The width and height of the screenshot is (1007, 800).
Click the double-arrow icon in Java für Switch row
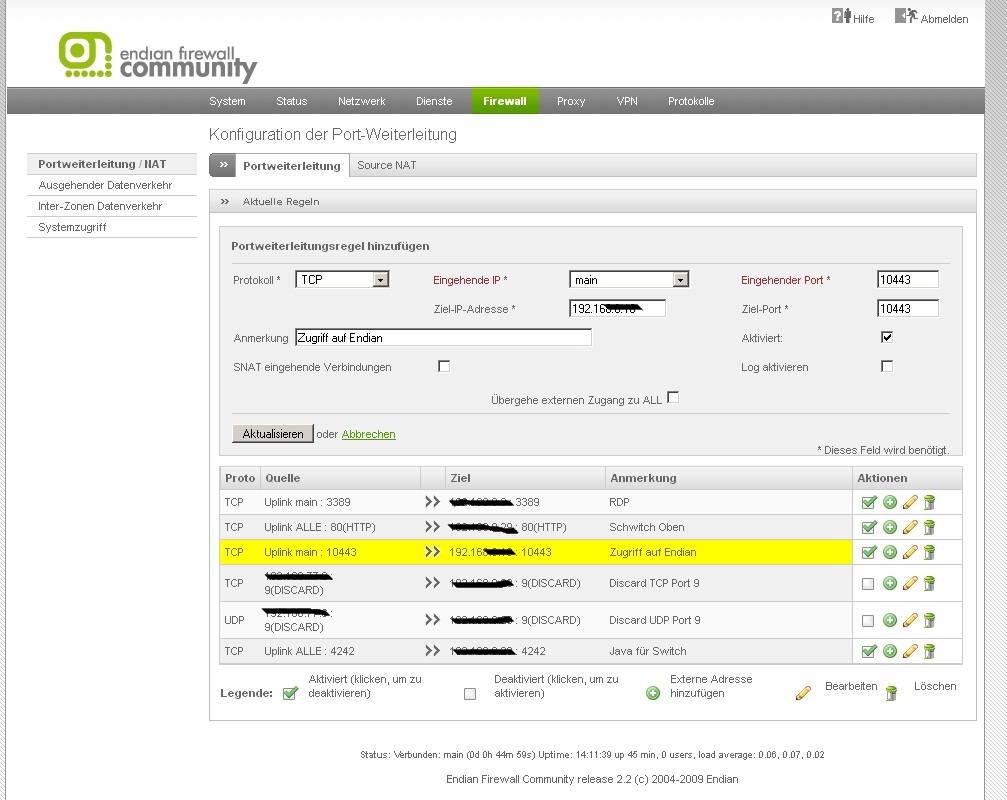click(432, 650)
